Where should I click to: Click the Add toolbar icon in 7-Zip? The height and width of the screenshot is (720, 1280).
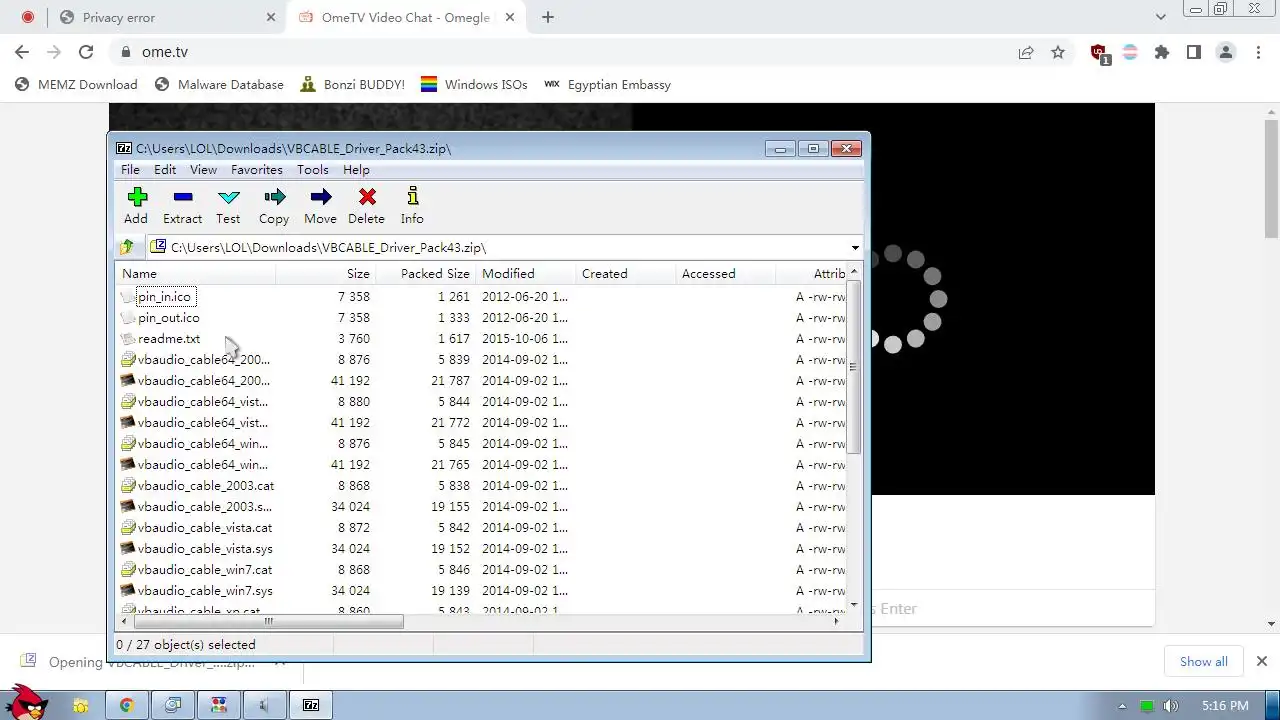click(136, 205)
